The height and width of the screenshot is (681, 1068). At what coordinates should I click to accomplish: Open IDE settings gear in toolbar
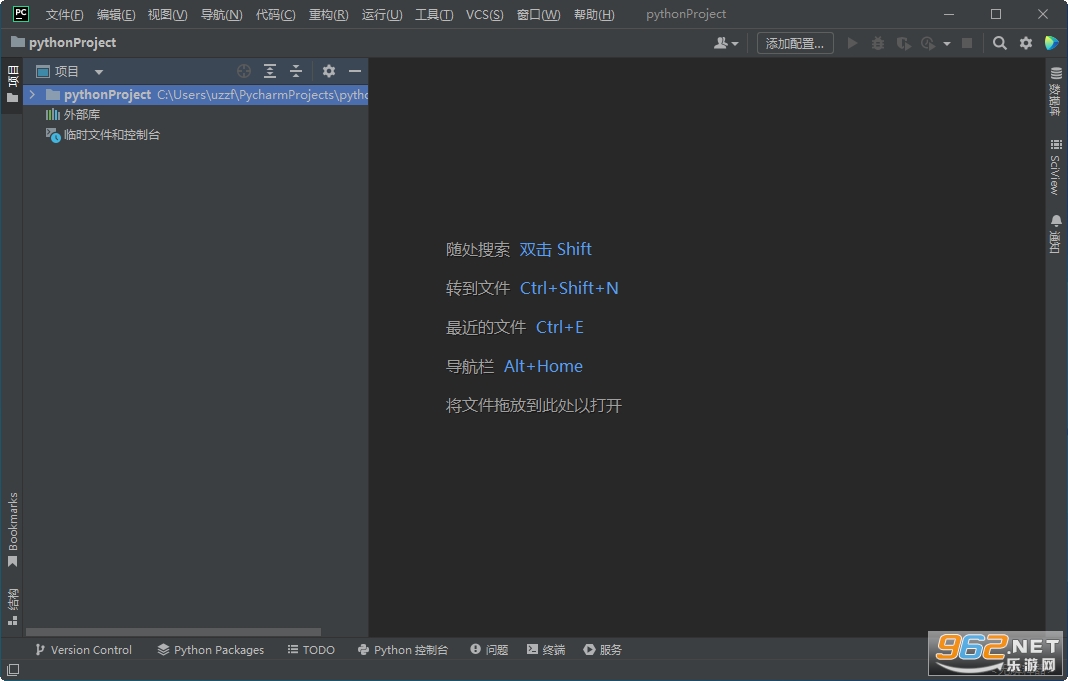[1026, 44]
